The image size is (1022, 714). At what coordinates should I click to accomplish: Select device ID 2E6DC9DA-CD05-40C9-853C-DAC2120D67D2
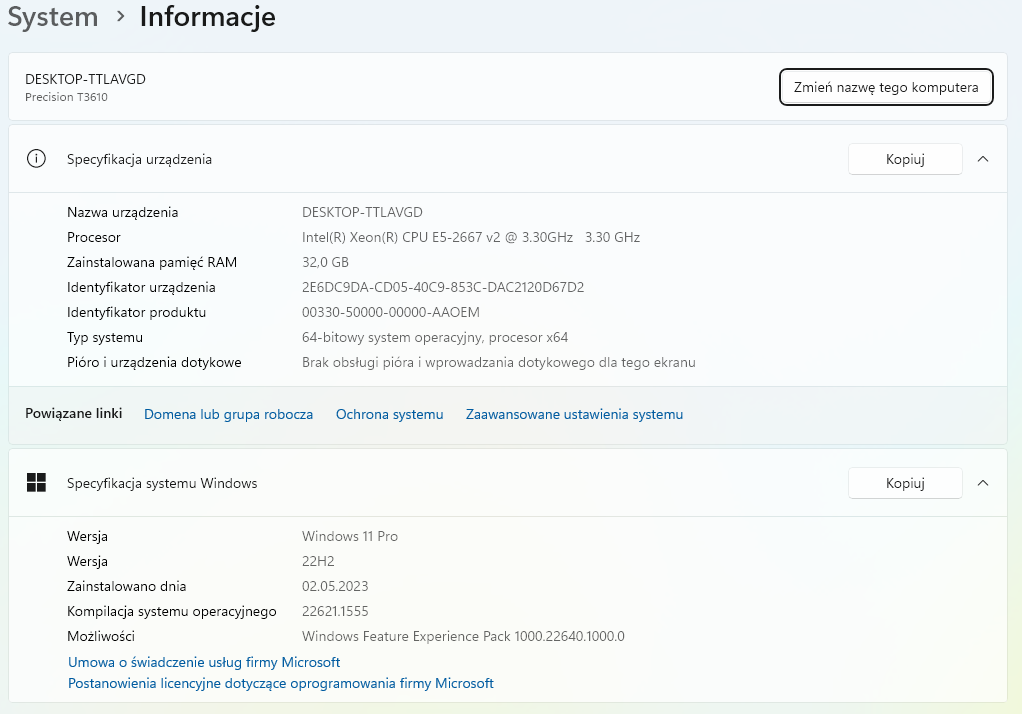(443, 287)
